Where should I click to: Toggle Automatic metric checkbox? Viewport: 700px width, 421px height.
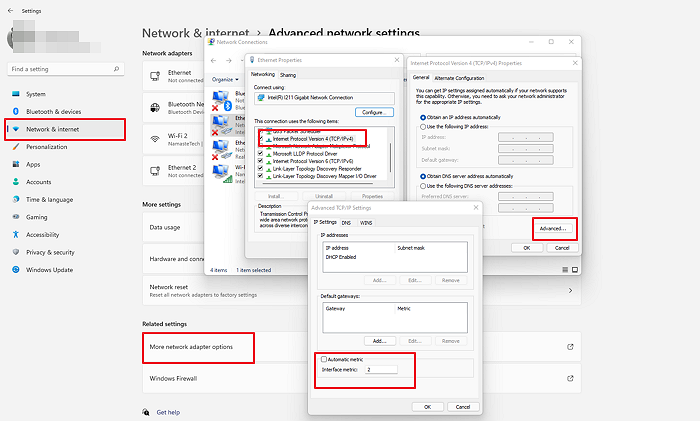(324, 359)
